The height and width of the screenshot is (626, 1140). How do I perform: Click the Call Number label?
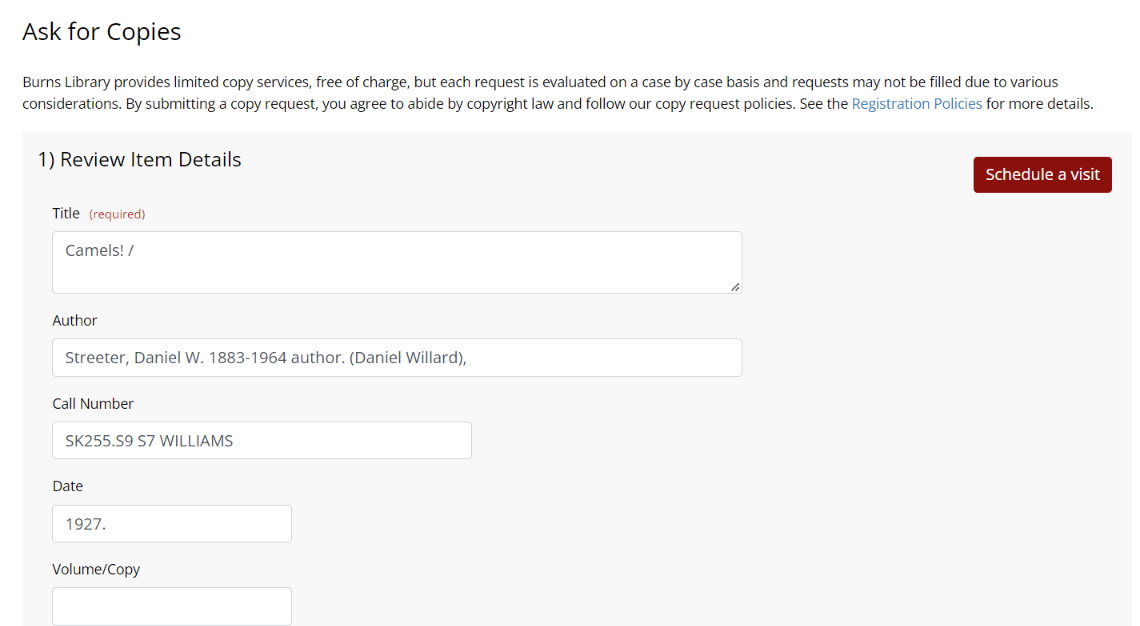click(x=93, y=404)
